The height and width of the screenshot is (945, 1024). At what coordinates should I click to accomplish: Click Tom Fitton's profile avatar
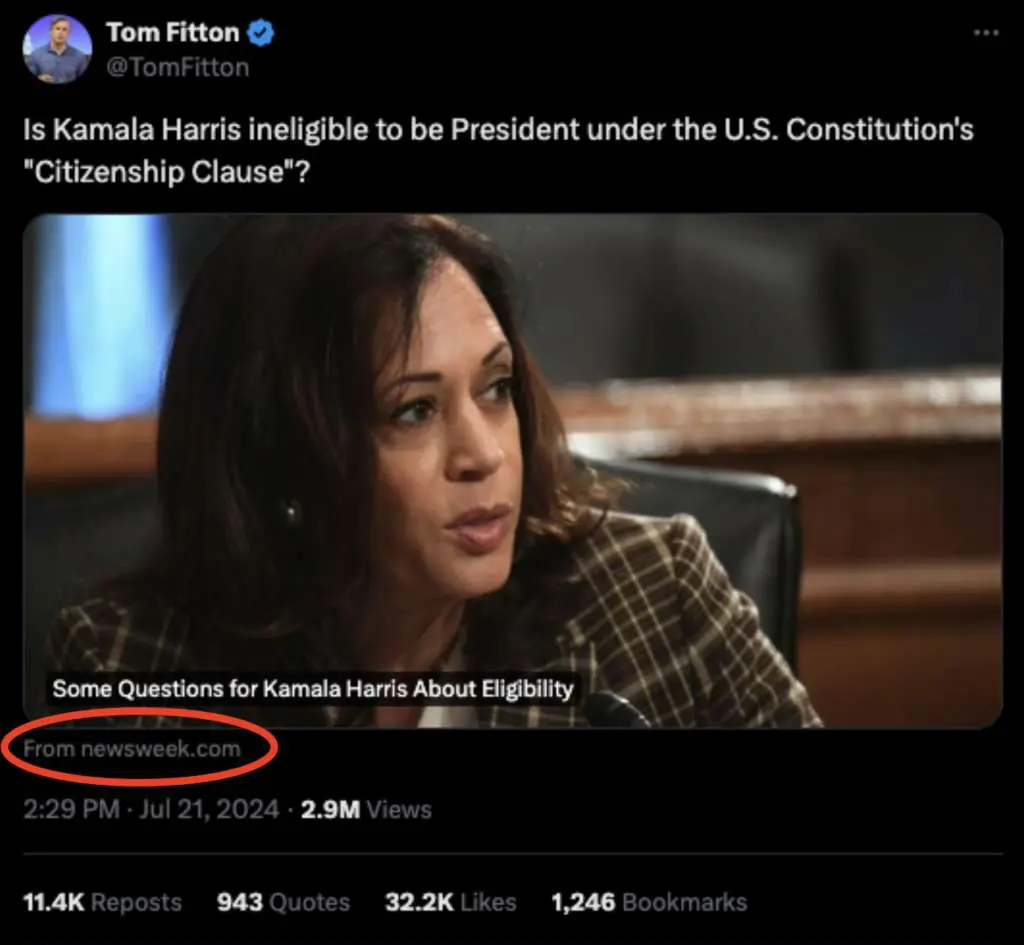pos(57,49)
